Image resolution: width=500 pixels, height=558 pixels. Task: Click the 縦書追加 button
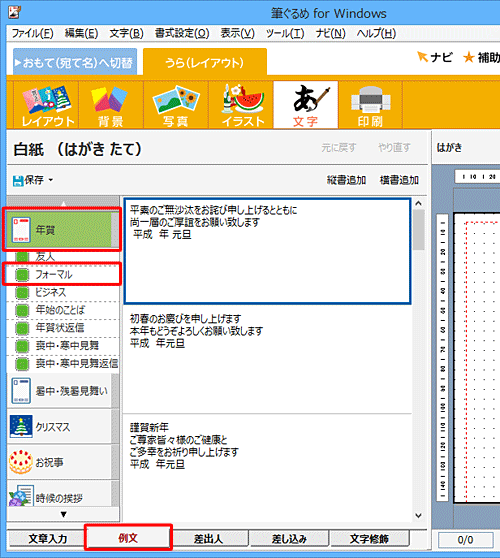[346, 180]
